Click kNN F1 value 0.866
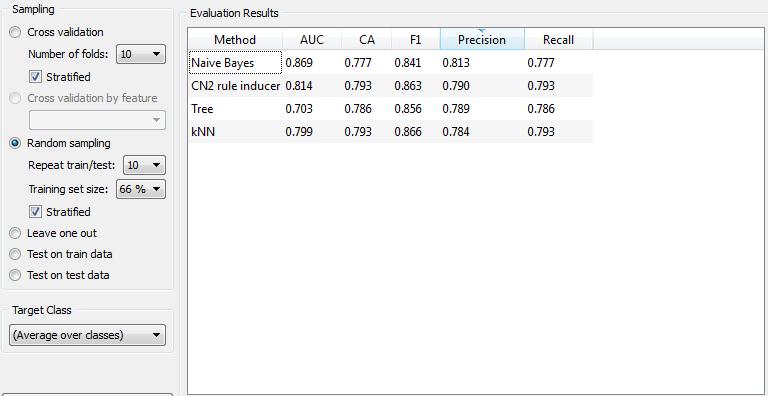The height and width of the screenshot is (396, 768). (408, 132)
